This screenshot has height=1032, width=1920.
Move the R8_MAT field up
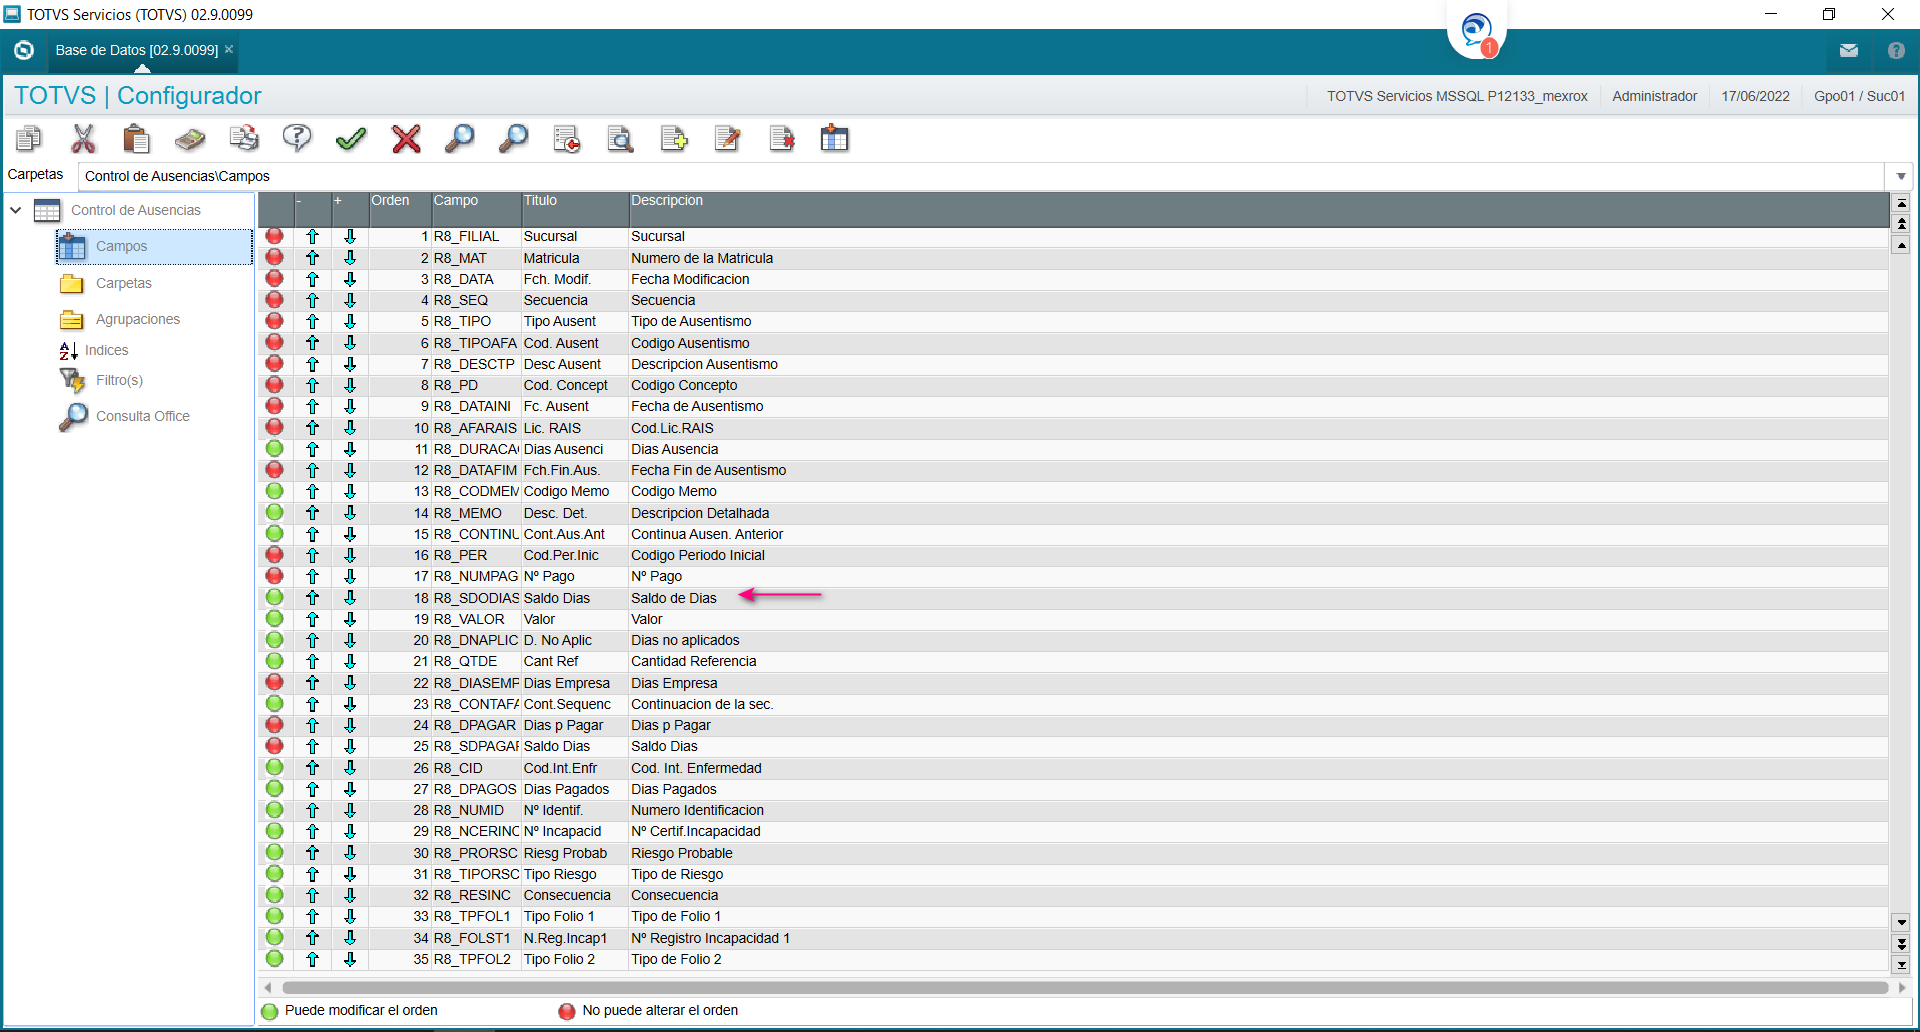coord(312,258)
